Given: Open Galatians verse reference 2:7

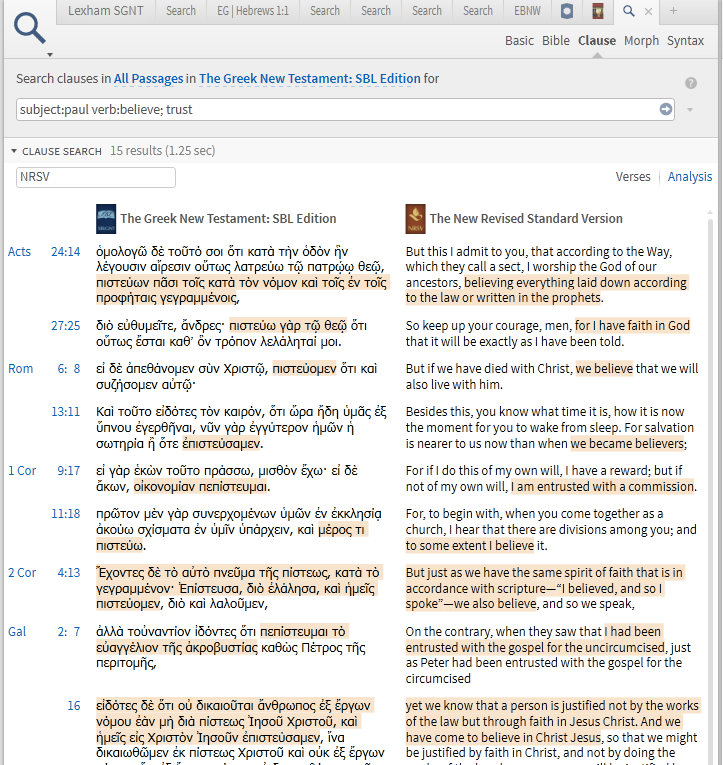Looking at the screenshot, I should 69,632.
